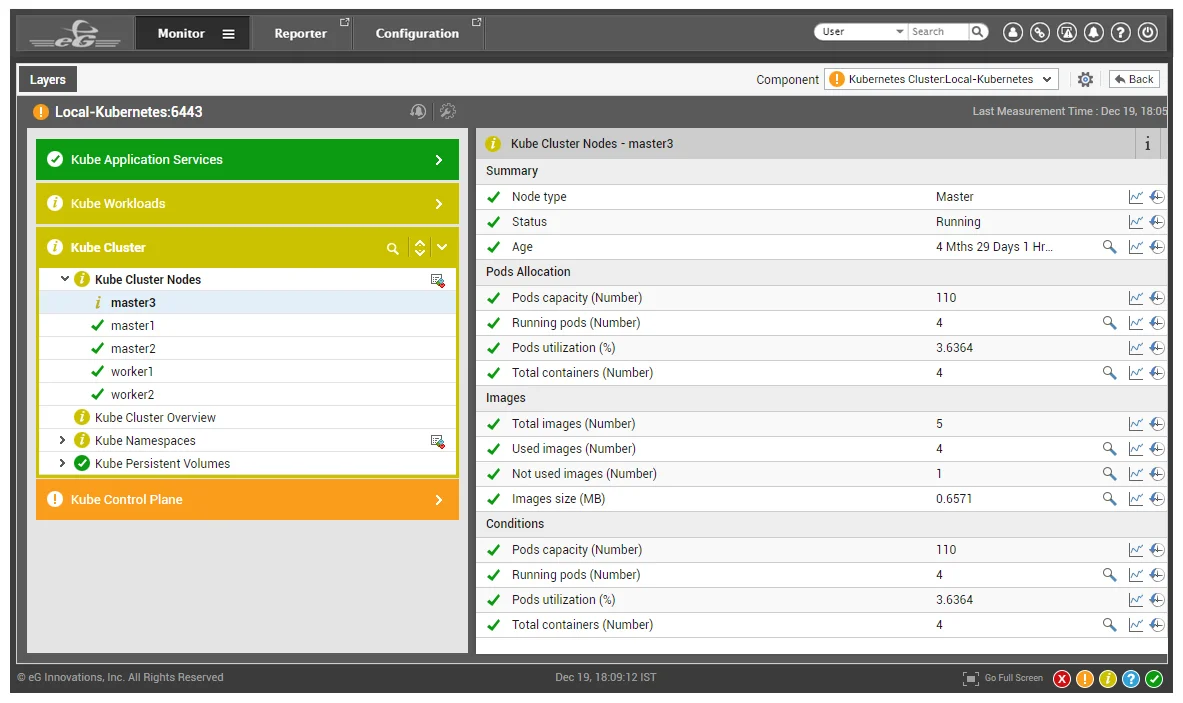Click the eG Innovations logo
Viewport: 1183px width, 703px height.
(x=75, y=34)
